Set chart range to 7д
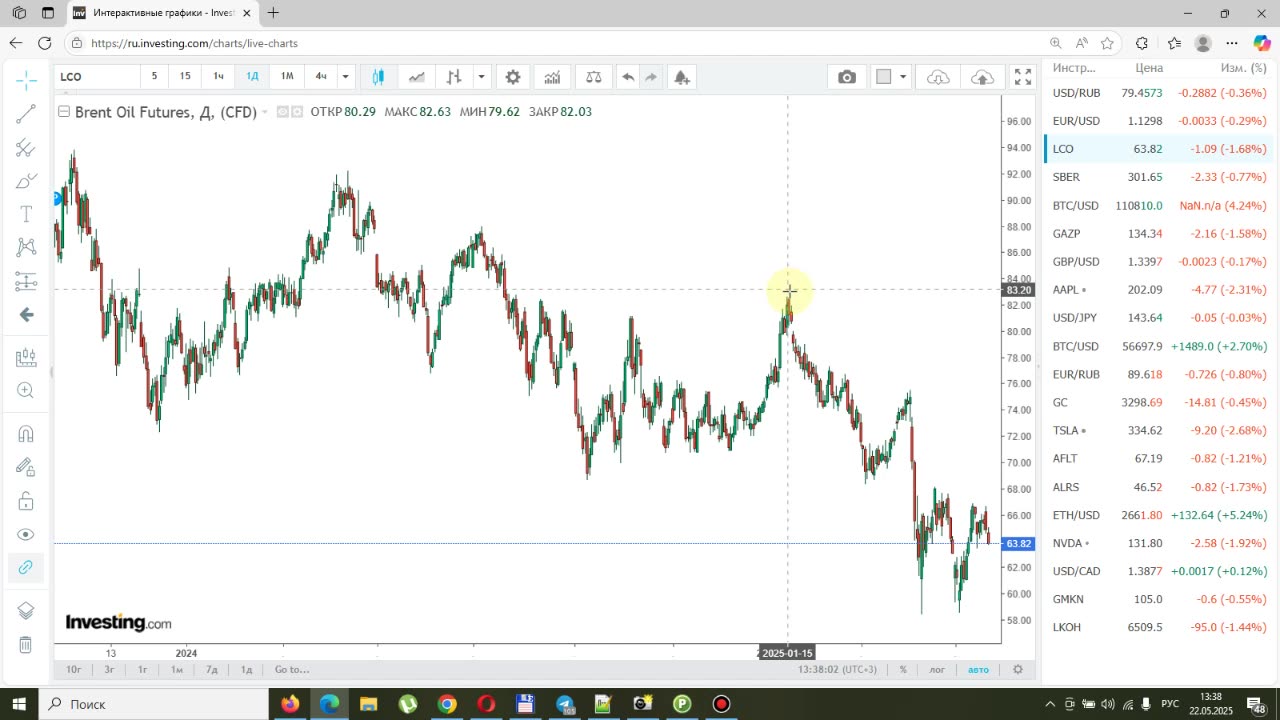The width and height of the screenshot is (1280, 720). click(x=212, y=669)
